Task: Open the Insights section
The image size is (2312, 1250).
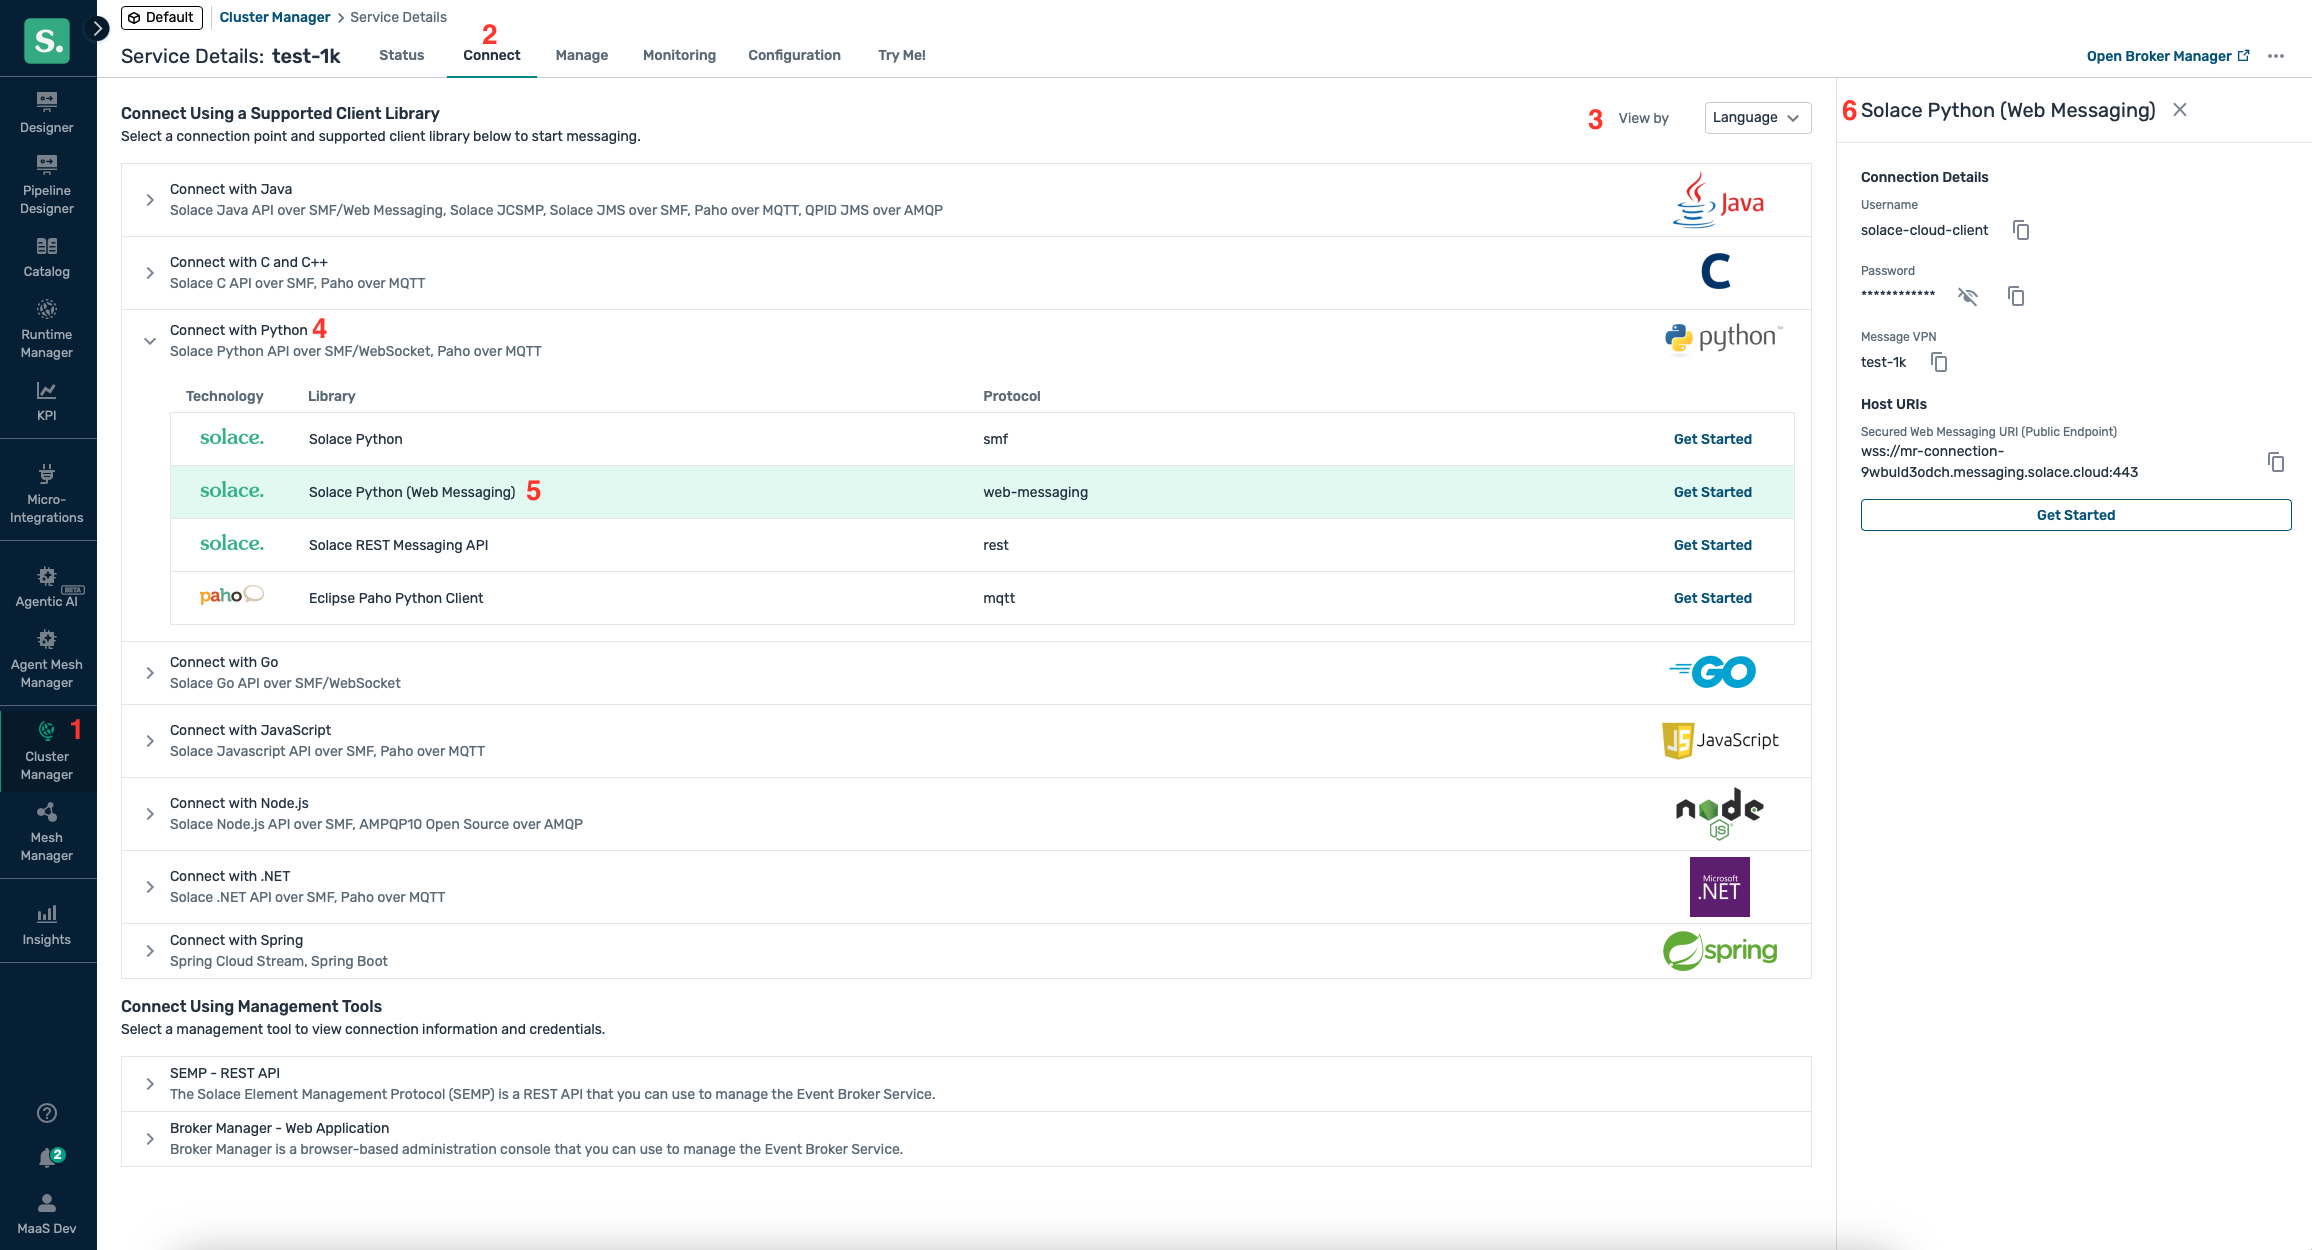Action: [x=47, y=925]
